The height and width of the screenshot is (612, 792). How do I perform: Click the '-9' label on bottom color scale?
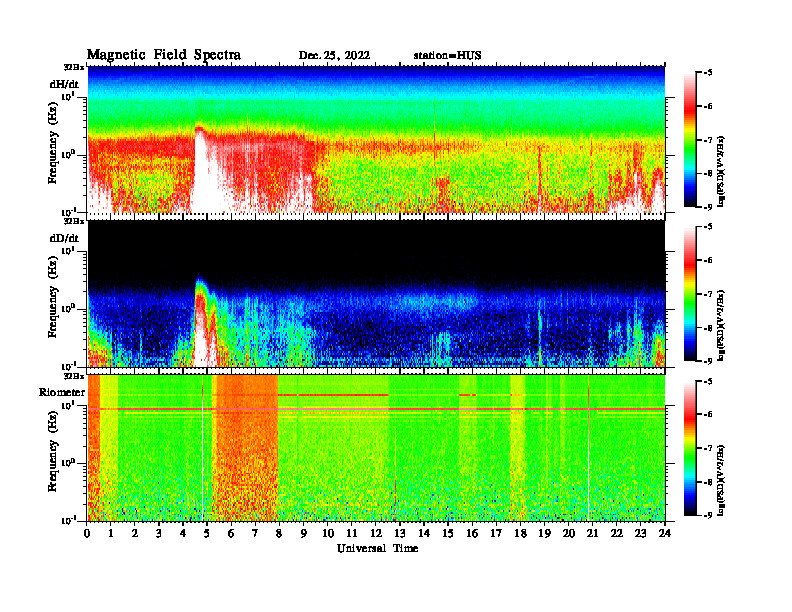pyautogui.click(x=706, y=515)
